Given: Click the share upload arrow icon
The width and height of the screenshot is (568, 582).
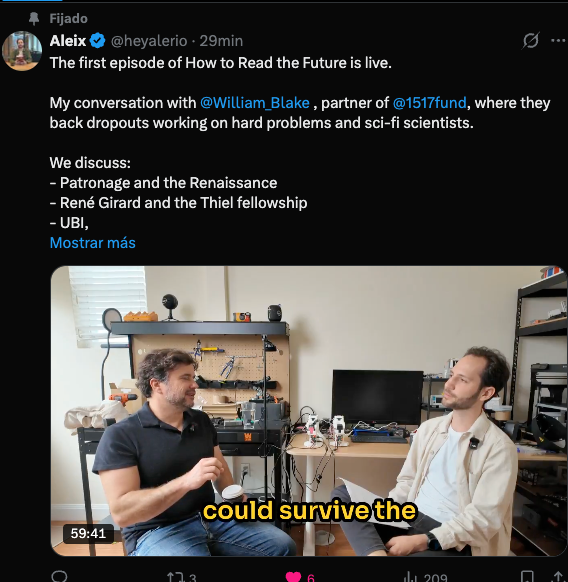Looking at the screenshot, I should (560, 577).
